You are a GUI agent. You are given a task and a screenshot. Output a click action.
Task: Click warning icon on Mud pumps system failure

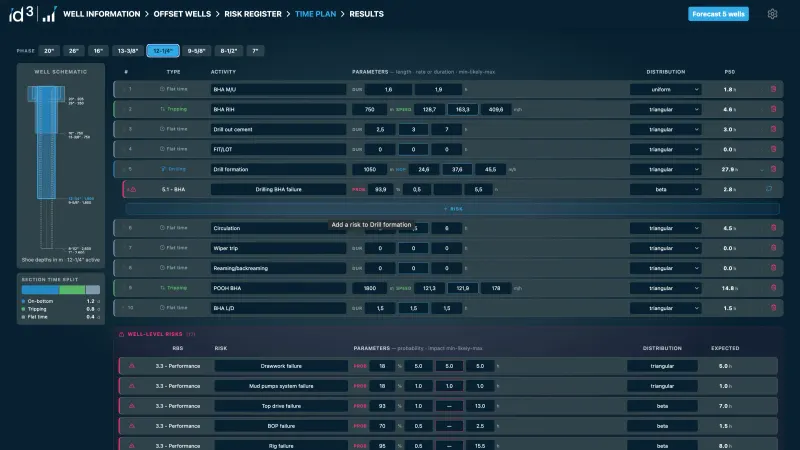132,386
